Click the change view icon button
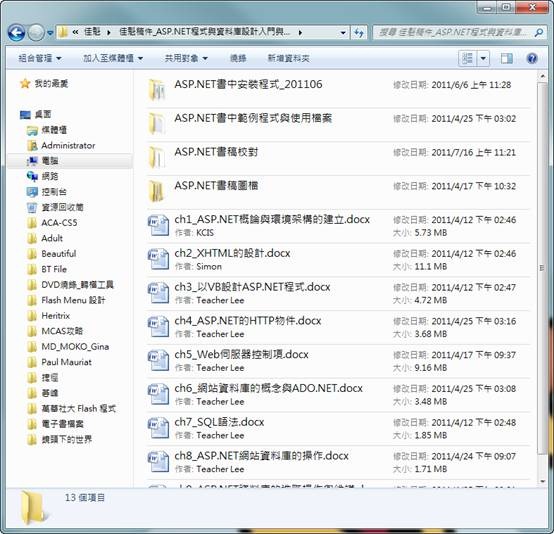 click(x=467, y=58)
